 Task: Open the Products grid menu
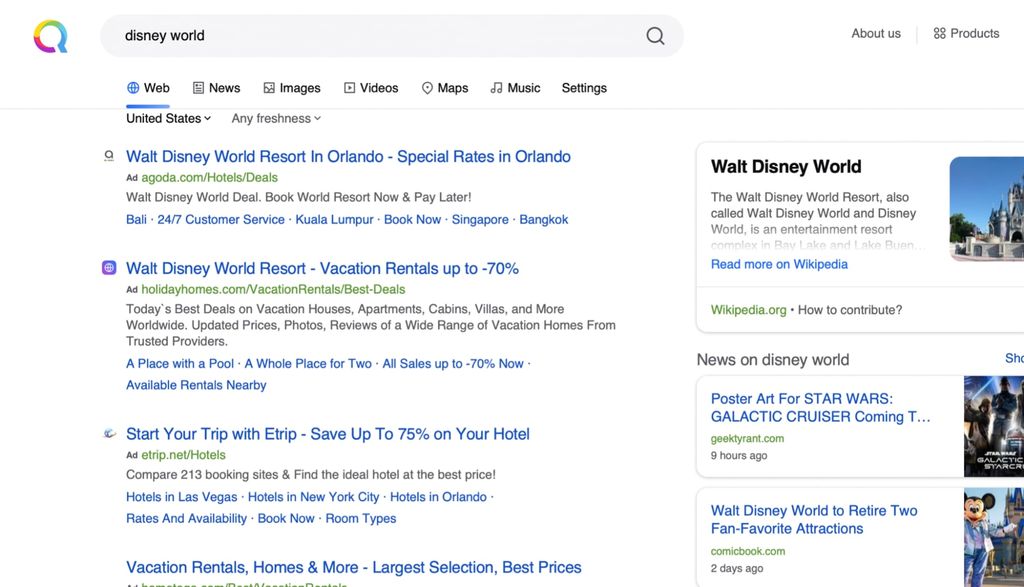pyautogui.click(x=966, y=33)
